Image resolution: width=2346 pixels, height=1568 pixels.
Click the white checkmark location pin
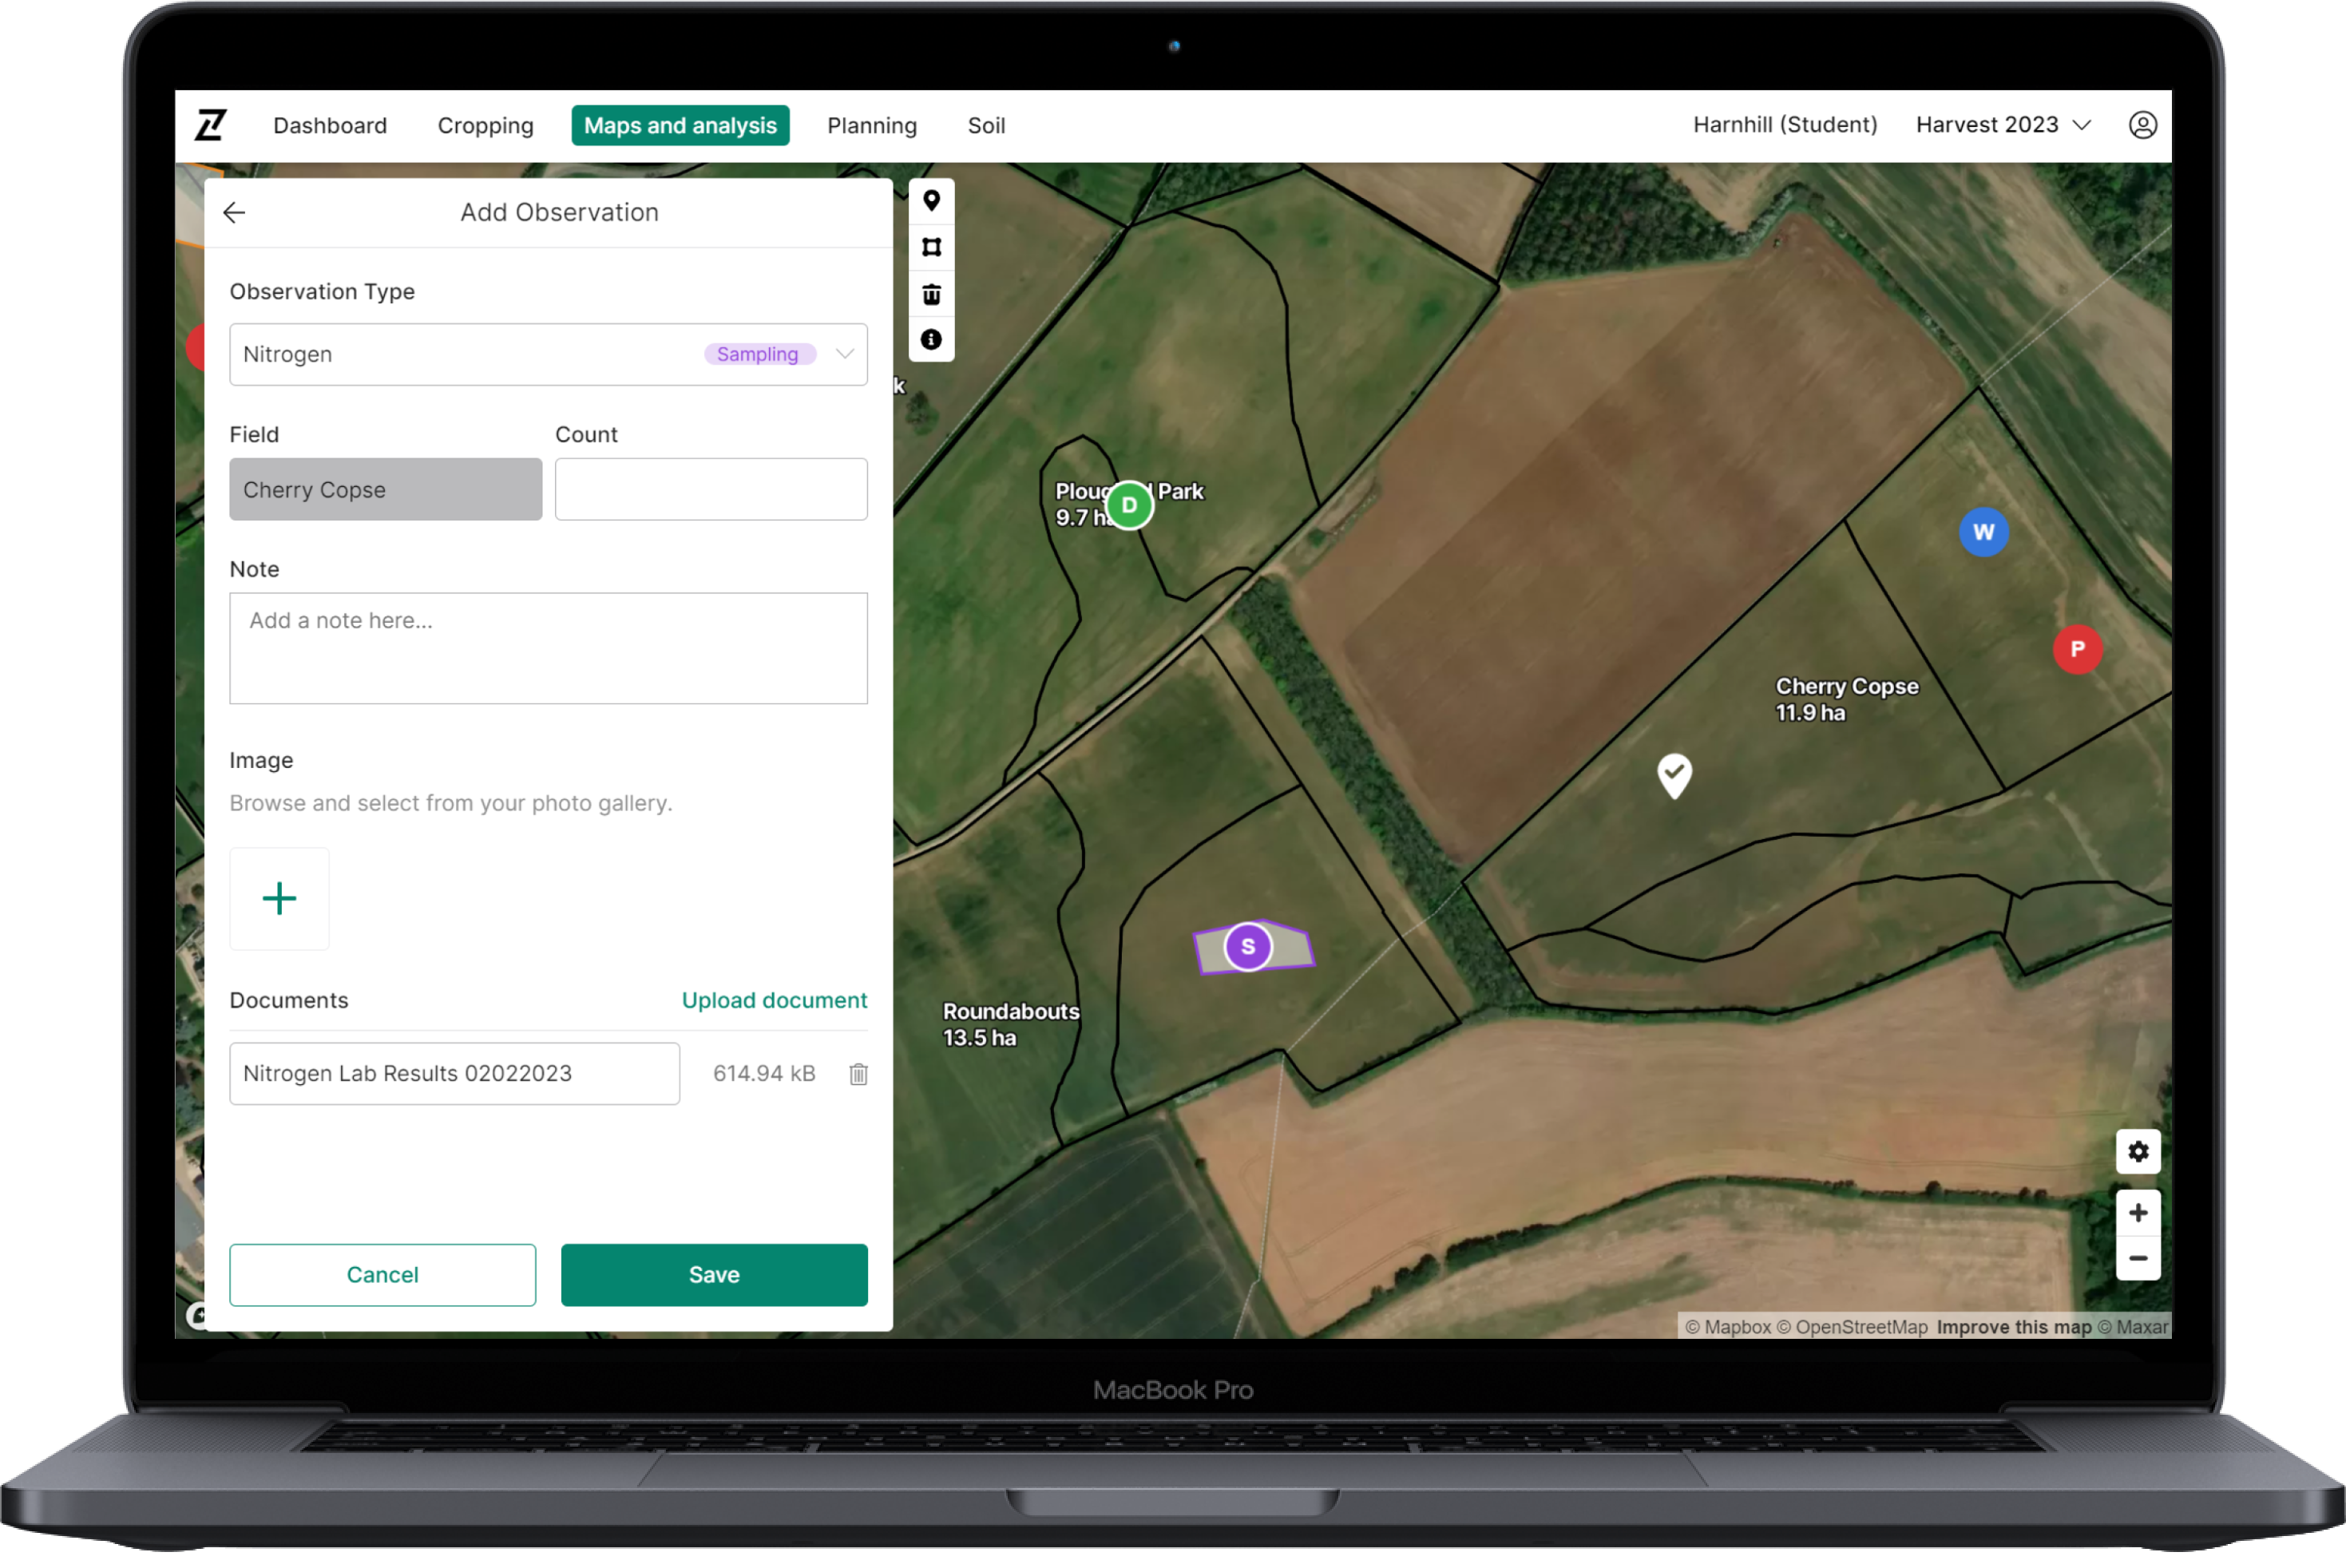(x=1674, y=775)
